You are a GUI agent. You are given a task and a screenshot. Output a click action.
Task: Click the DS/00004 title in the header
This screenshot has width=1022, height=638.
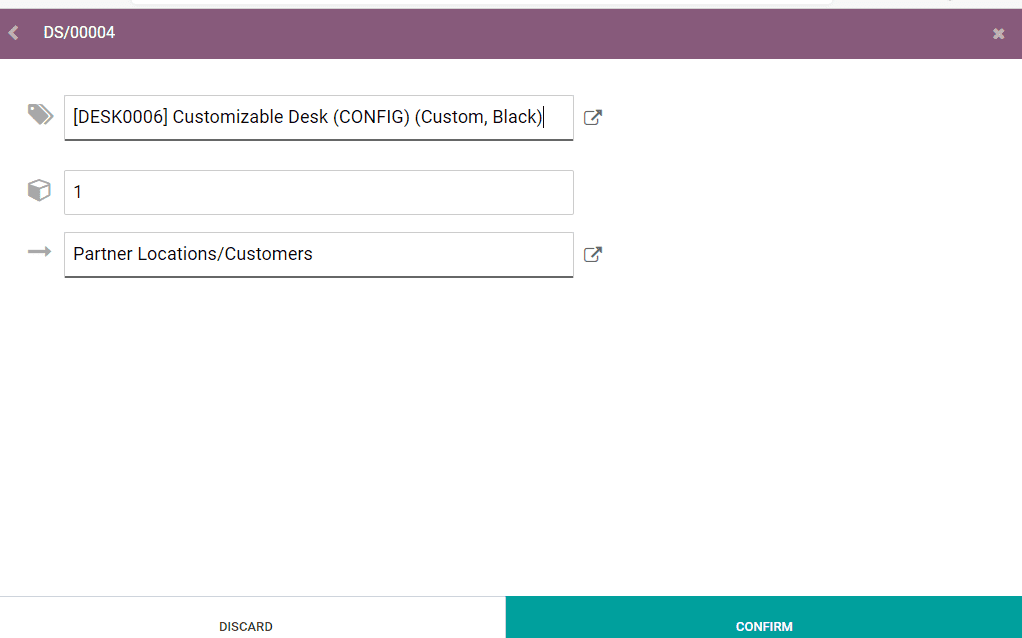tap(79, 33)
